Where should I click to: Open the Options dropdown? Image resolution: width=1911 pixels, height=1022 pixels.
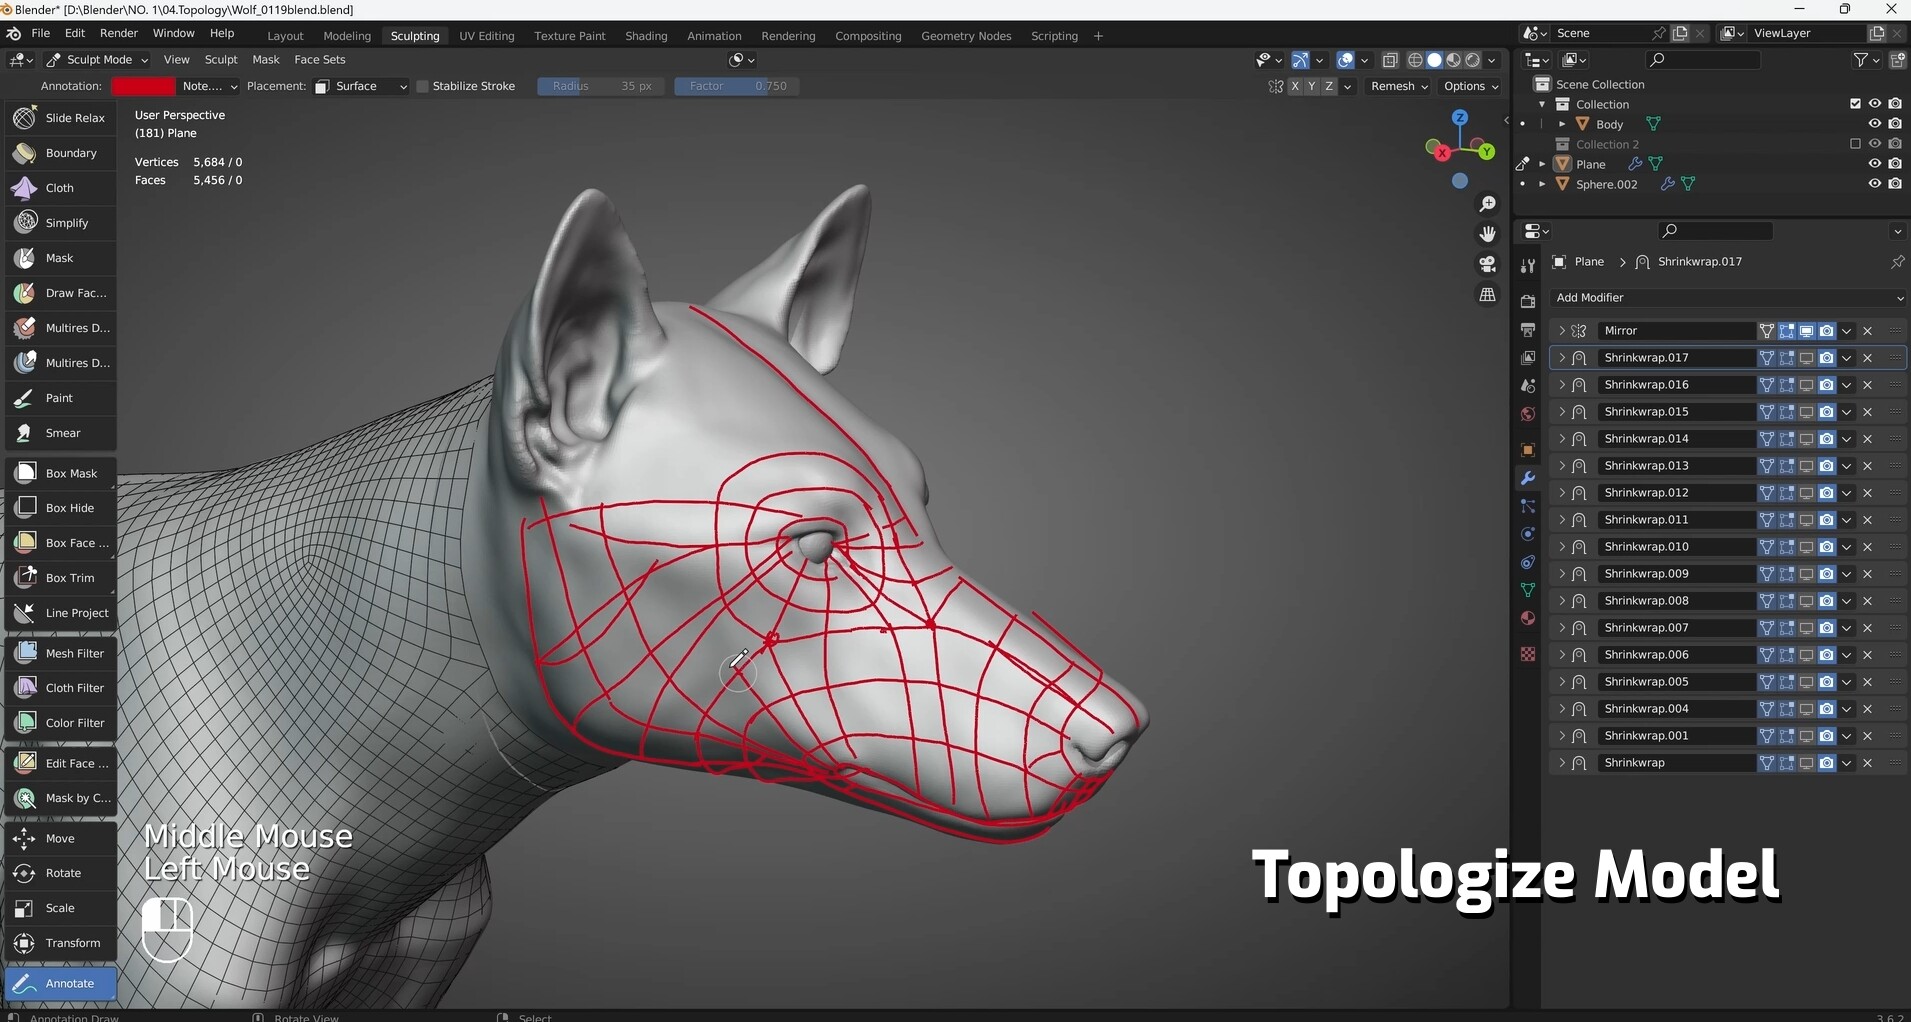pos(1469,86)
